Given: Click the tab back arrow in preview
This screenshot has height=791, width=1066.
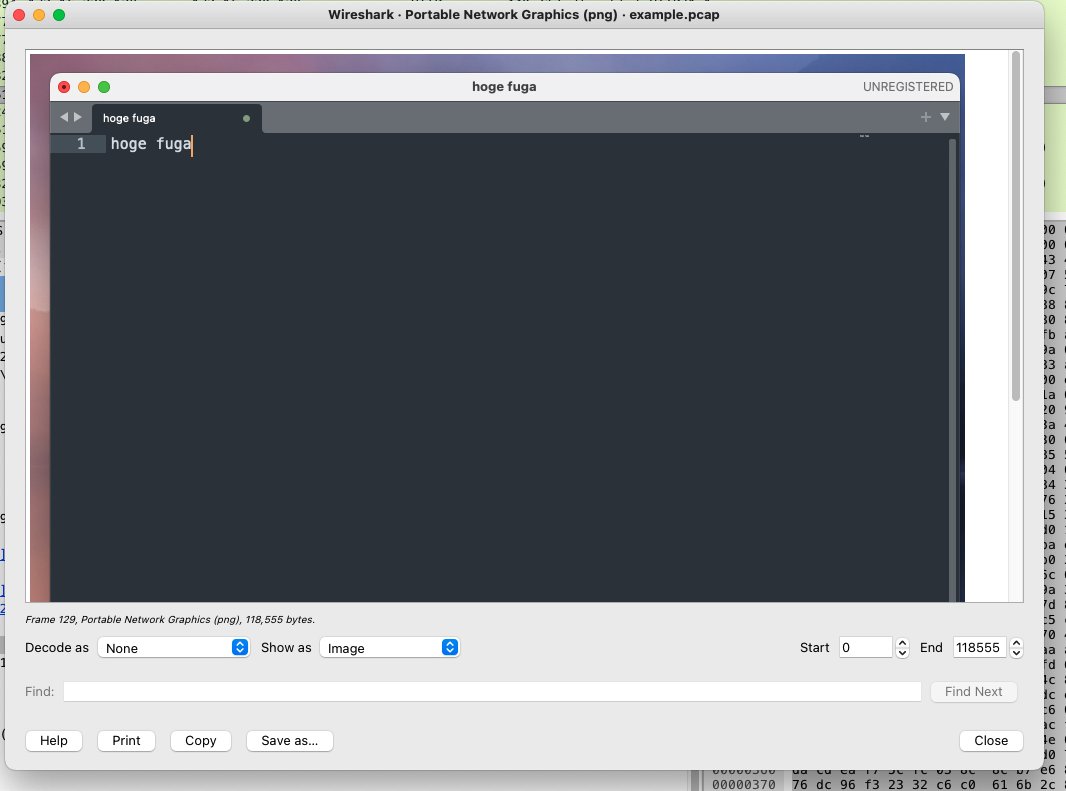Looking at the screenshot, I should point(64,117).
